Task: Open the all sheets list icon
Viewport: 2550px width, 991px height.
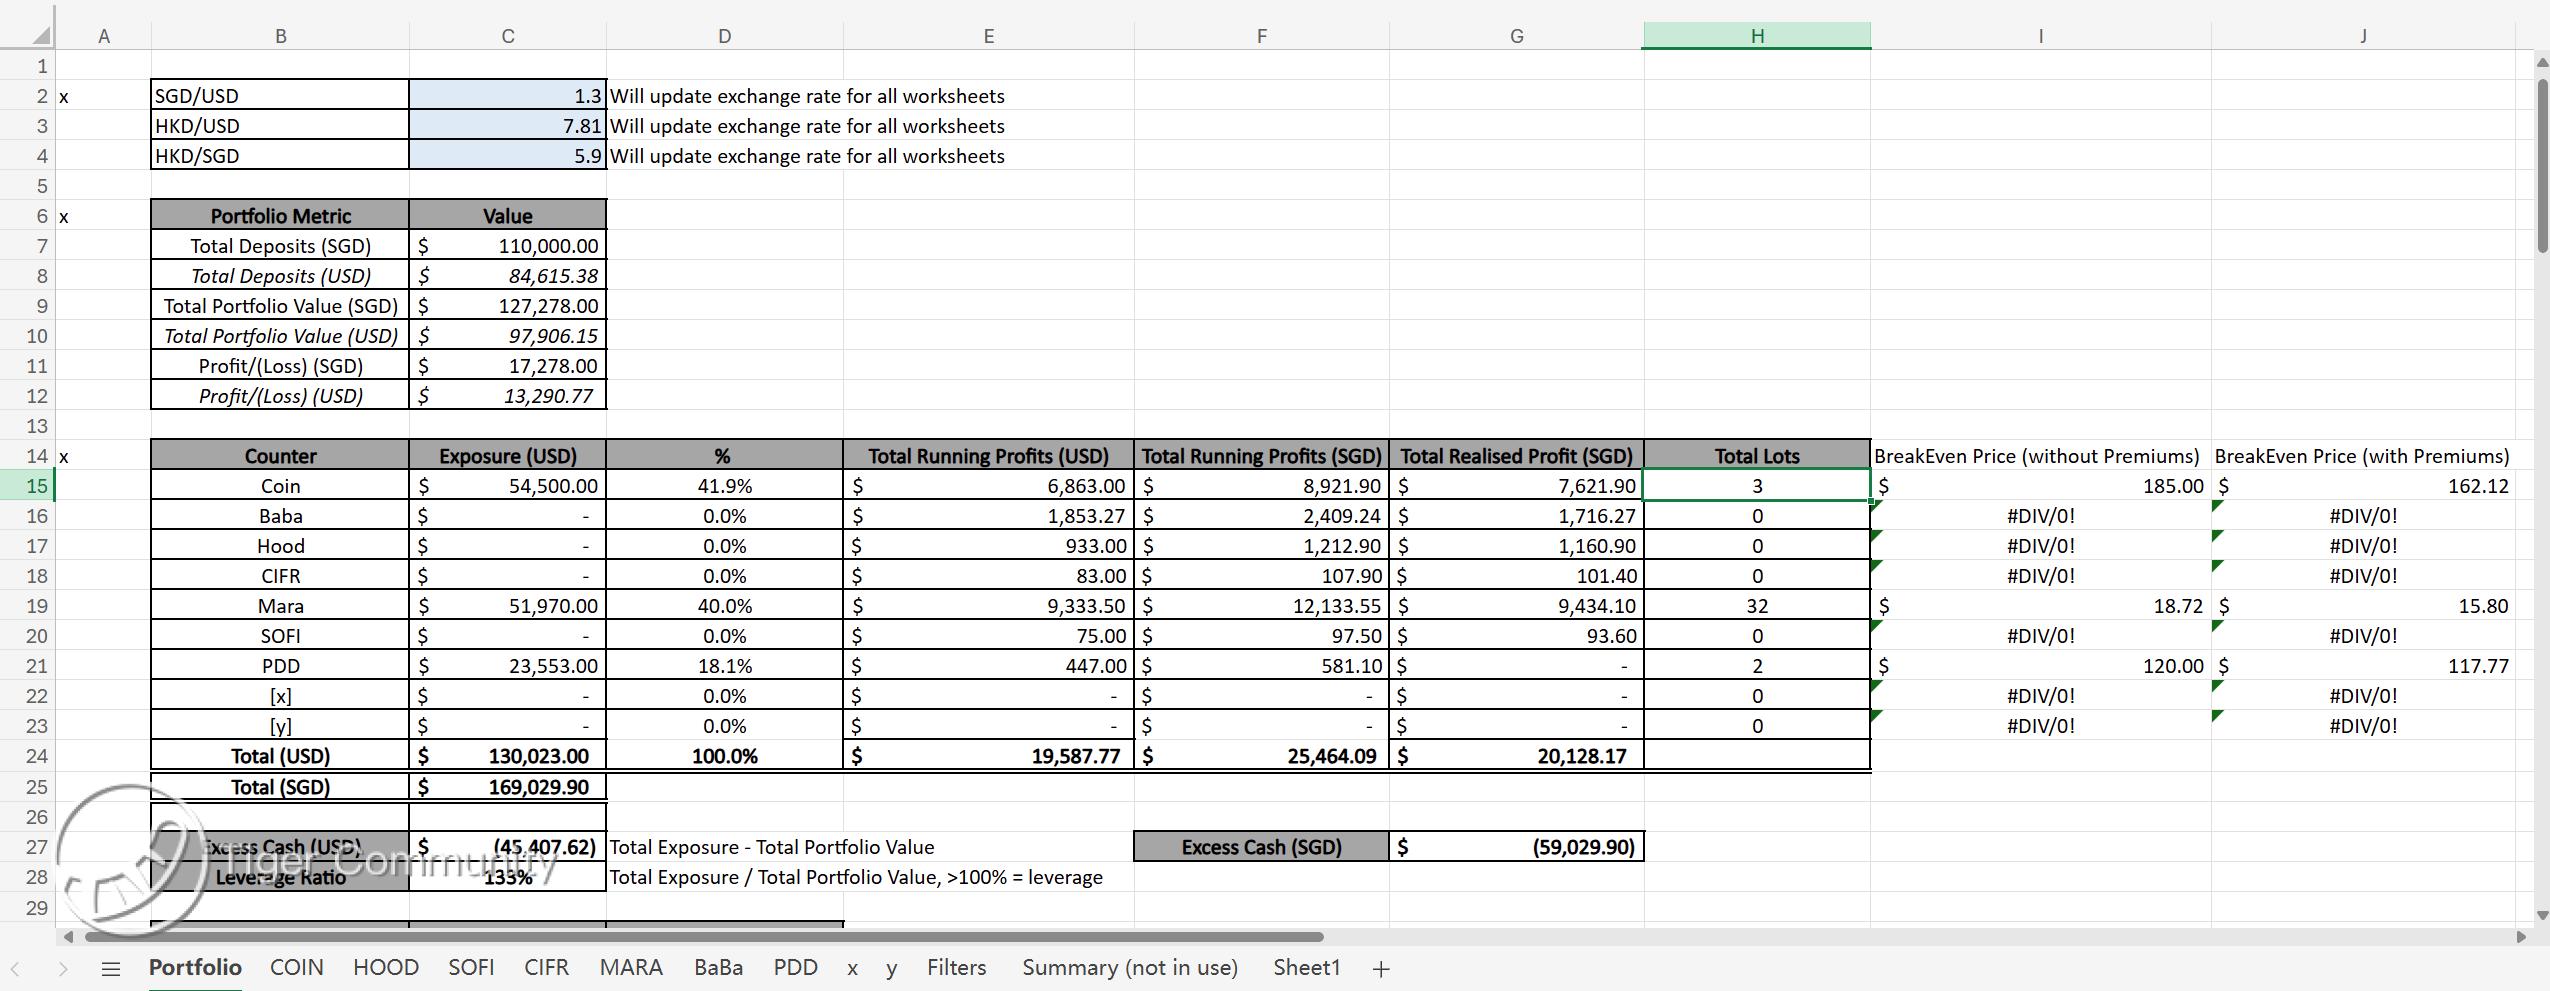Action: click(x=111, y=968)
